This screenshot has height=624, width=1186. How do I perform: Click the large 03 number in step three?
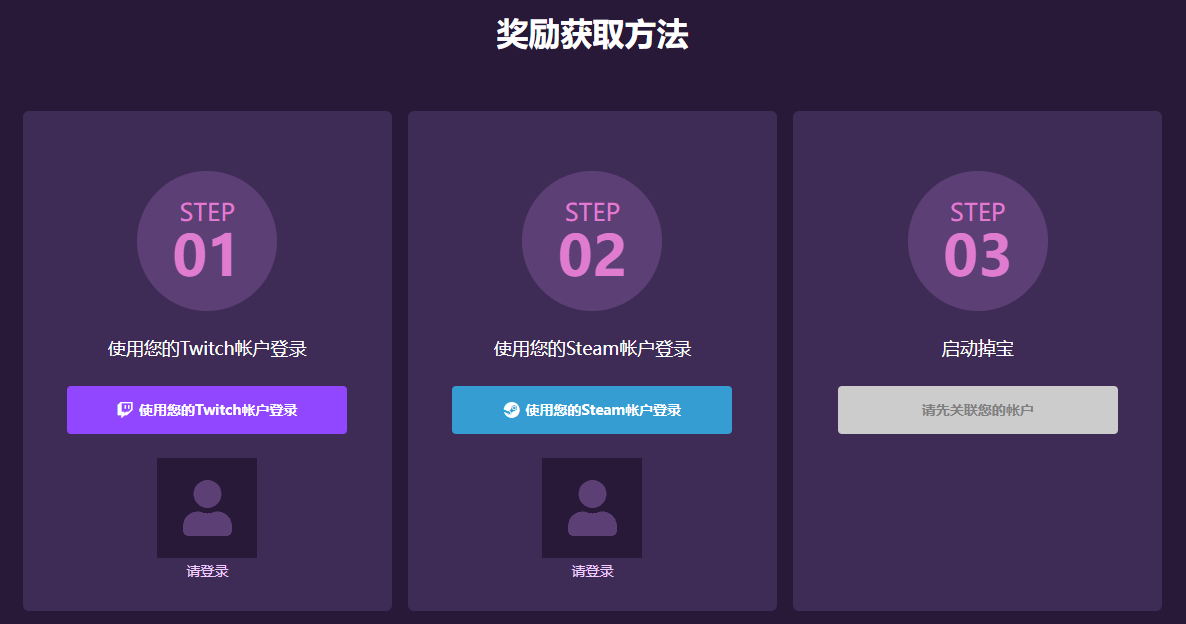977,256
